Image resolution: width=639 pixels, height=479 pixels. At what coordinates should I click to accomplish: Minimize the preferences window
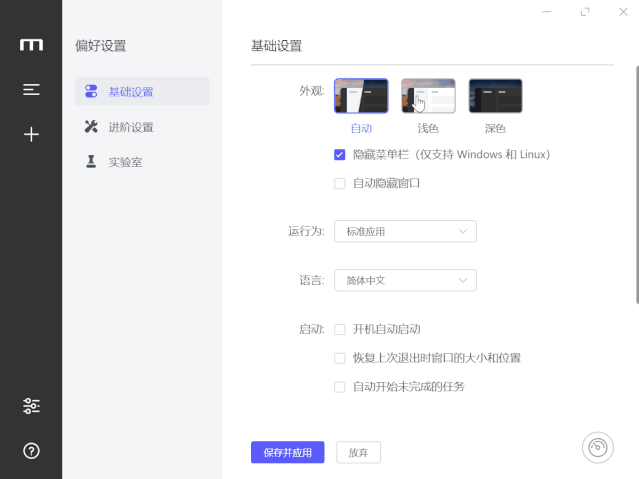[x=547, y=12]
